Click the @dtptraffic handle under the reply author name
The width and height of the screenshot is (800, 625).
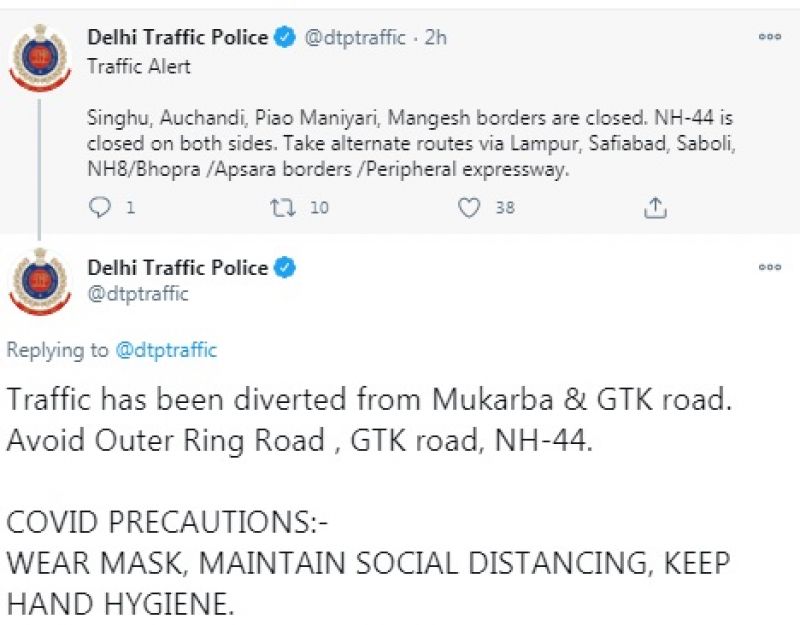[x=138, y=294]
